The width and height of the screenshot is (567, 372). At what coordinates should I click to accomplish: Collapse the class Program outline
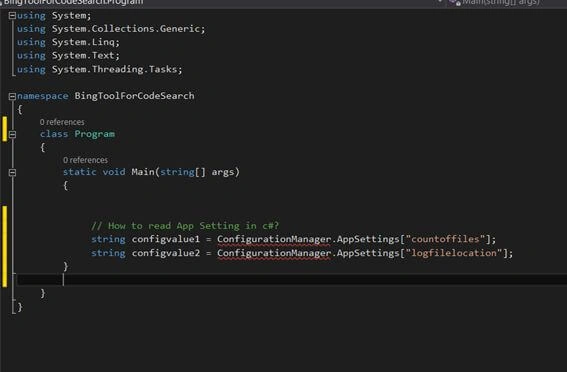point(12,134)
